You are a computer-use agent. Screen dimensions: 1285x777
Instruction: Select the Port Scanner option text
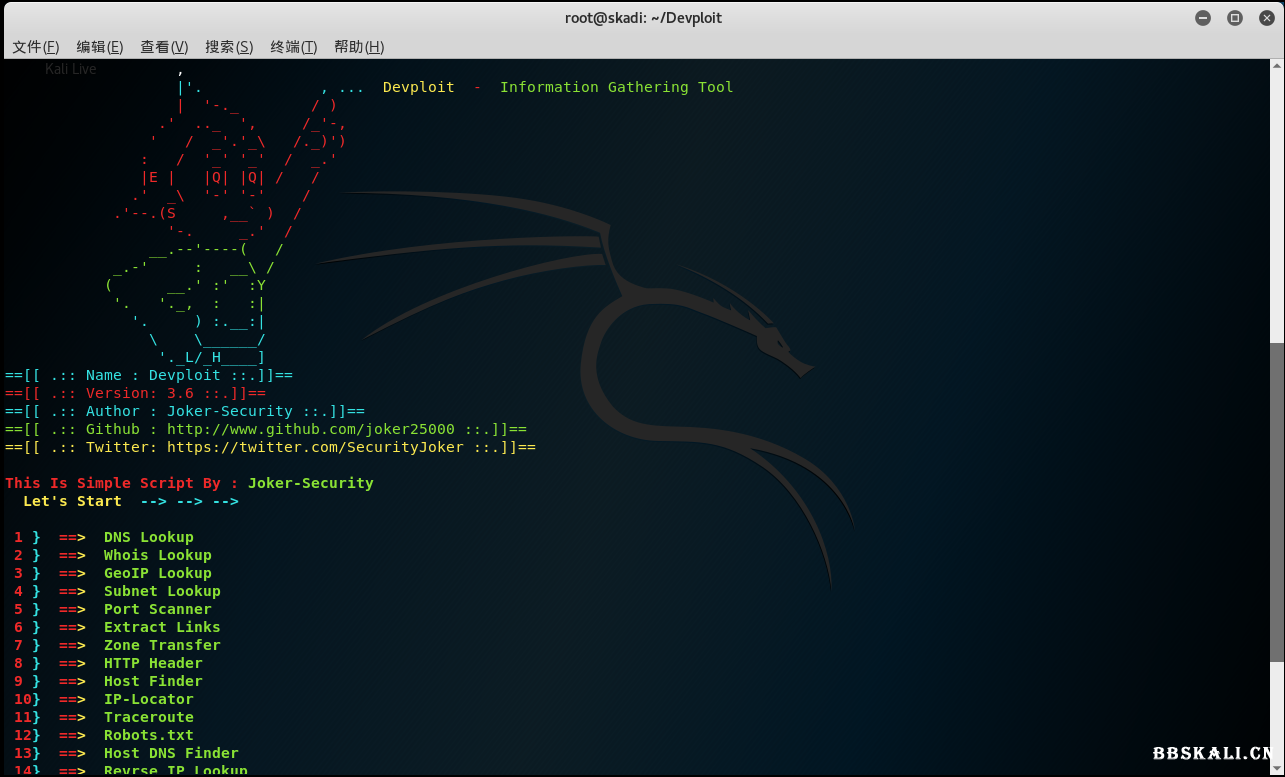157,609
